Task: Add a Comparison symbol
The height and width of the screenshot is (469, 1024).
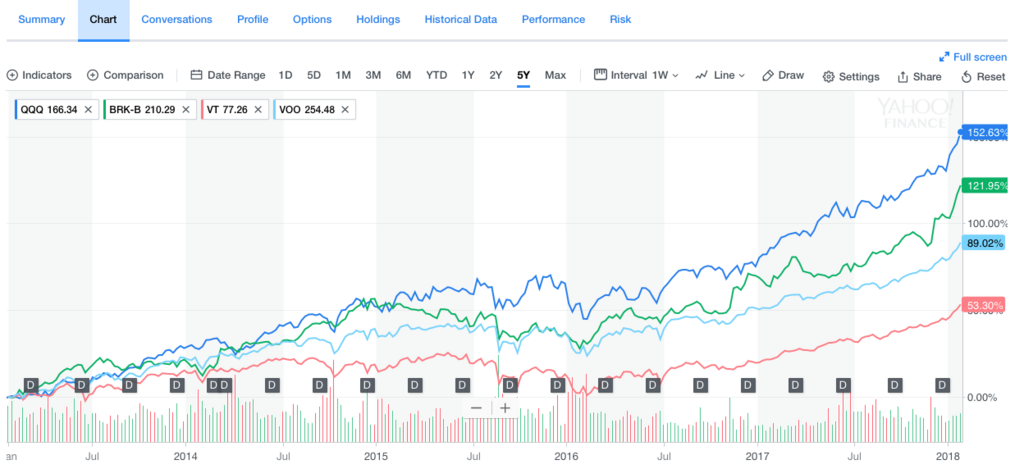Action: coord(125,75)
